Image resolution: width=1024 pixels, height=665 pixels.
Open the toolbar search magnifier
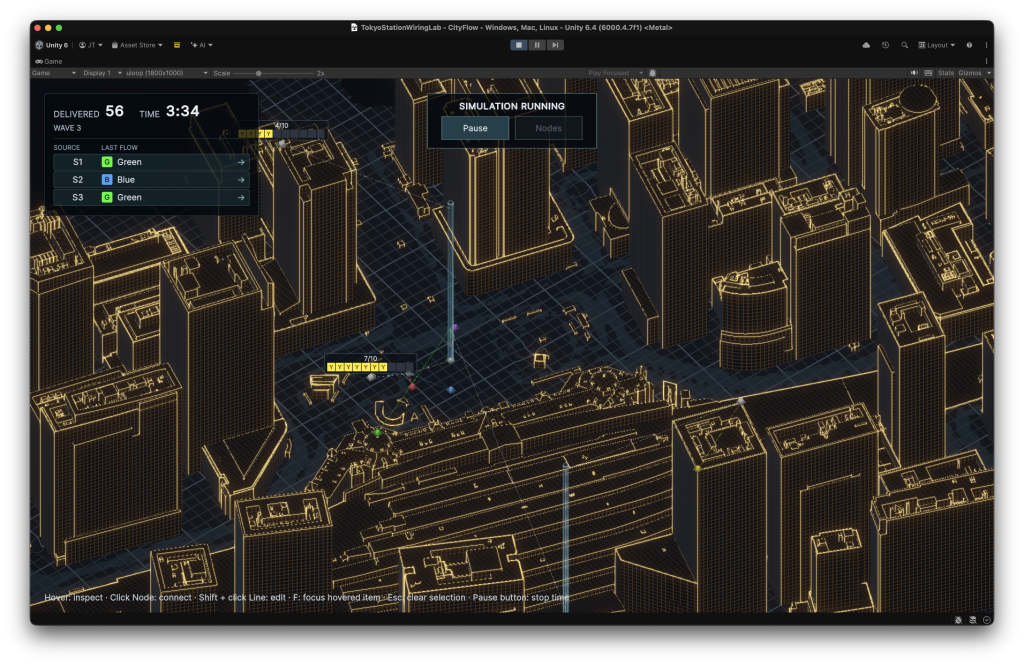click(904, 45)
